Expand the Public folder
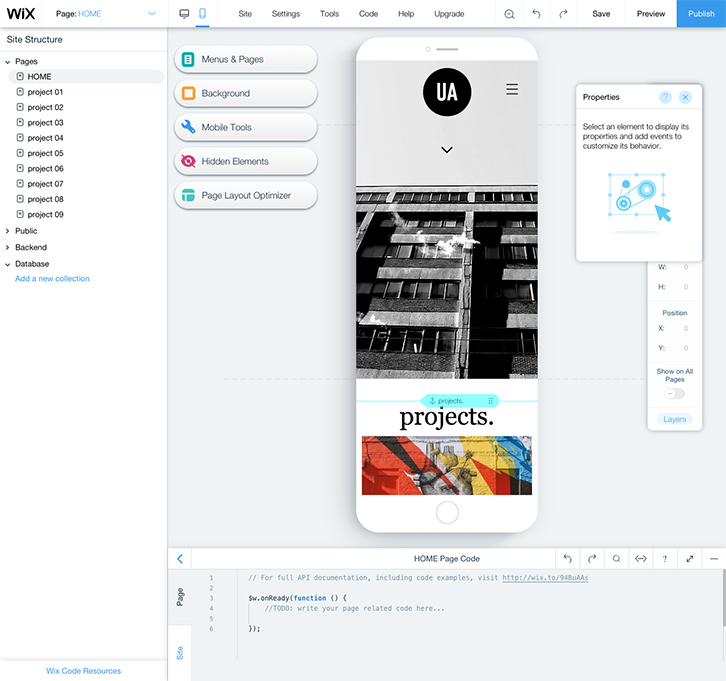This screenshot has height=681, width=726. [7, 231]
